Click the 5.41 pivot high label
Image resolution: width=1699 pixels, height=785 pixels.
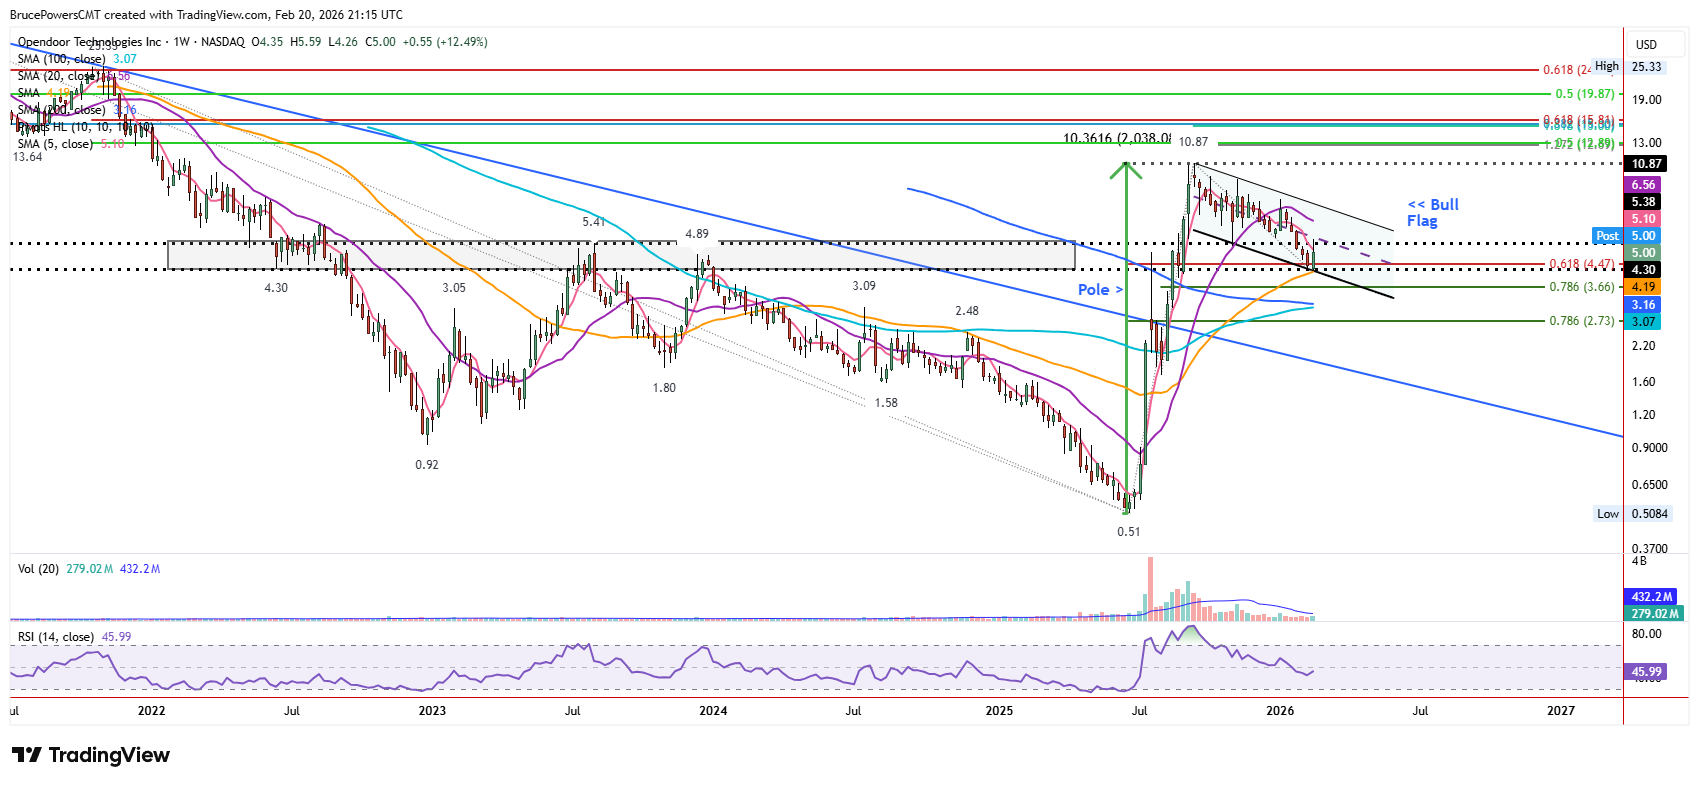point(594,222)
